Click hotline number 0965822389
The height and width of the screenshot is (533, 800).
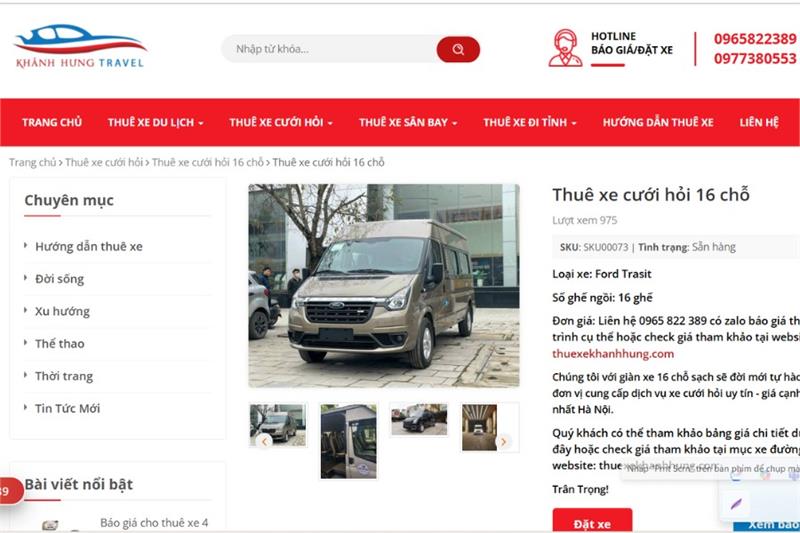(x=755, y=39)
